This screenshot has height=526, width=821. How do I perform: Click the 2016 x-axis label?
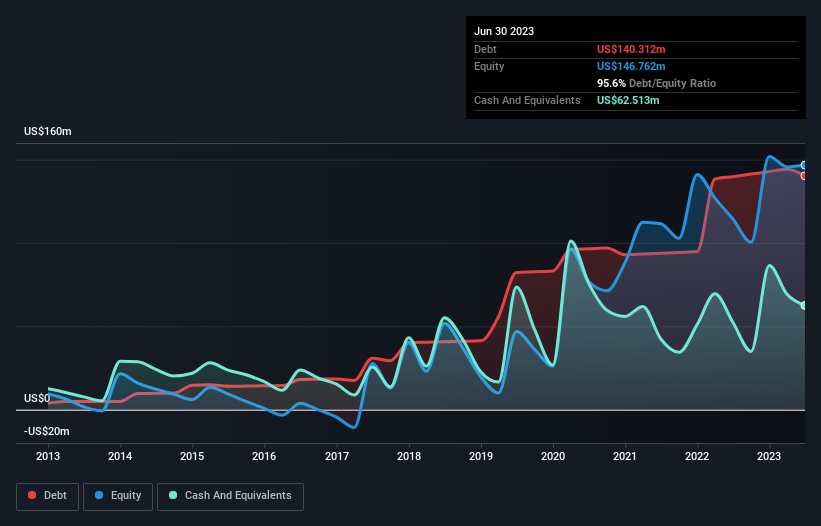point(265,457)
